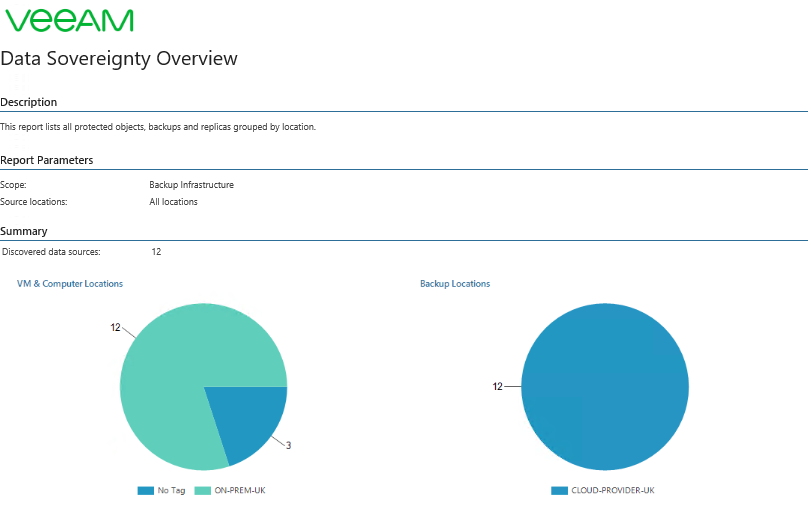The image size is (811, 506).
Task: Click the description sentence about protected objects
Action: point(158,127)
